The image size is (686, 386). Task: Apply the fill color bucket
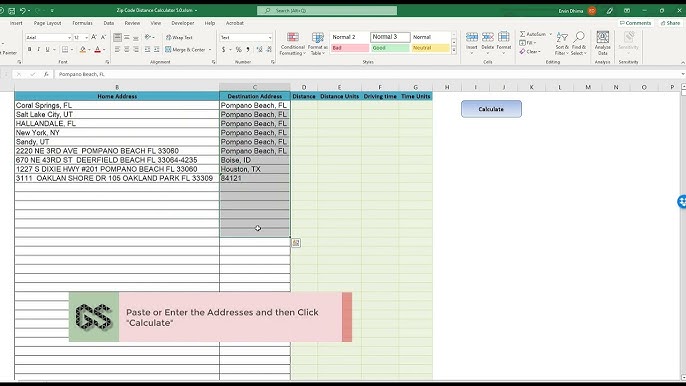pyautogui.click(x=83, y=49)
